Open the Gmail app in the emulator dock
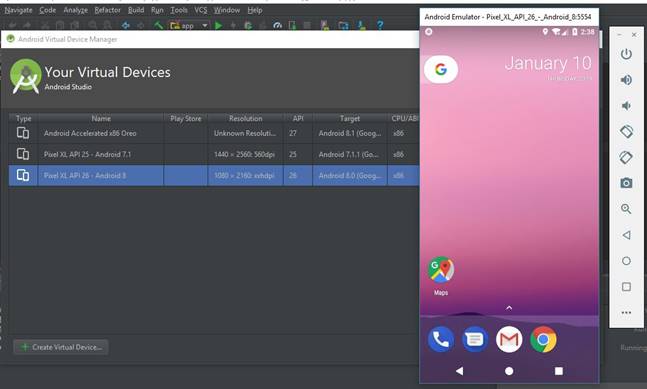The image size is (647, 389). (509, 339)
